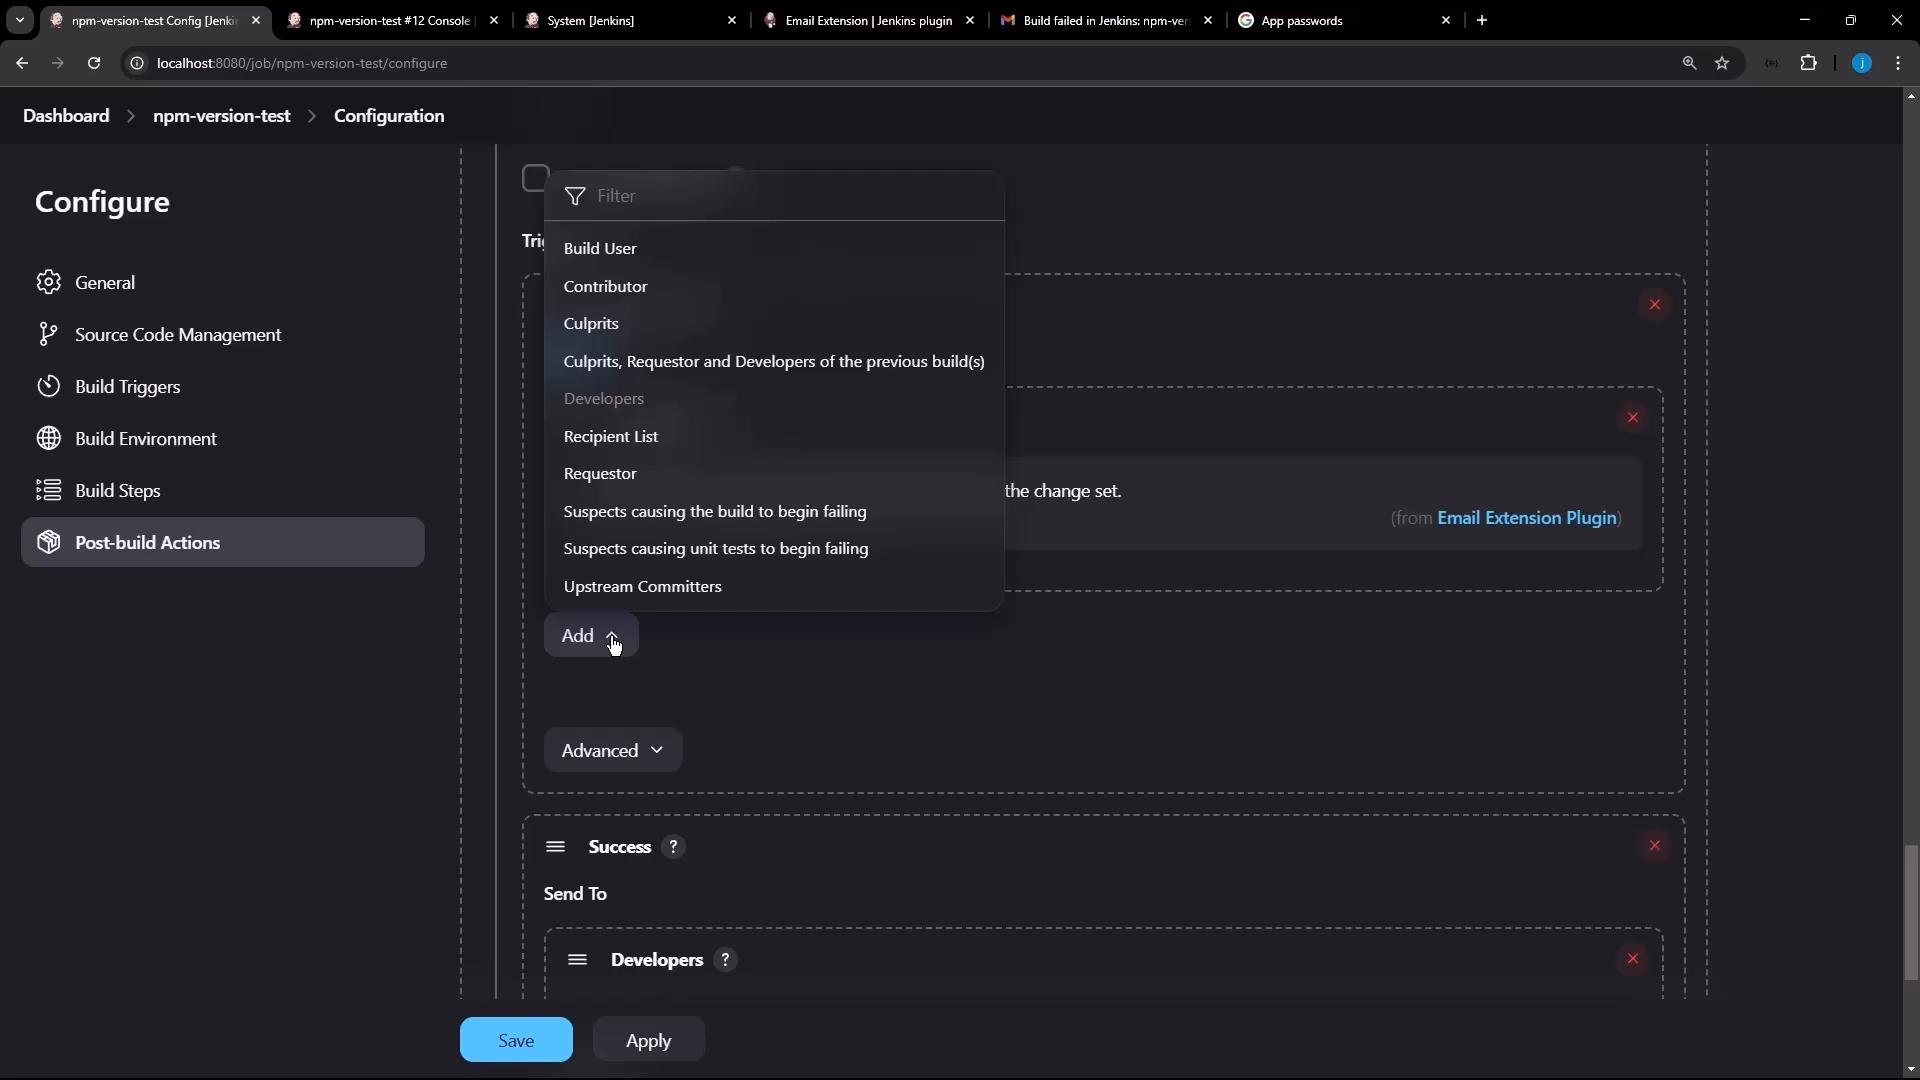Grab drag handle of Developers recipient
Image resolution: width=1920 pixels, height=1080 pixels.
click(577, 960)
